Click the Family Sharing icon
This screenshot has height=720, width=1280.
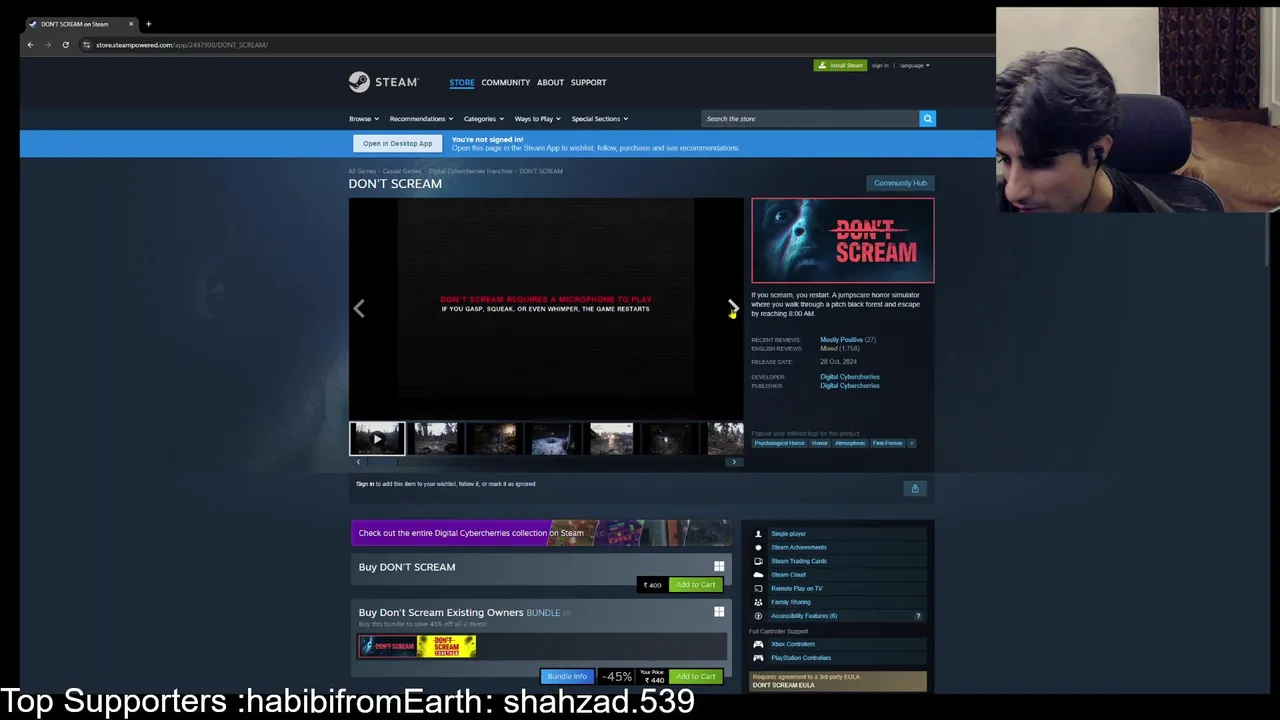point(758,602)
